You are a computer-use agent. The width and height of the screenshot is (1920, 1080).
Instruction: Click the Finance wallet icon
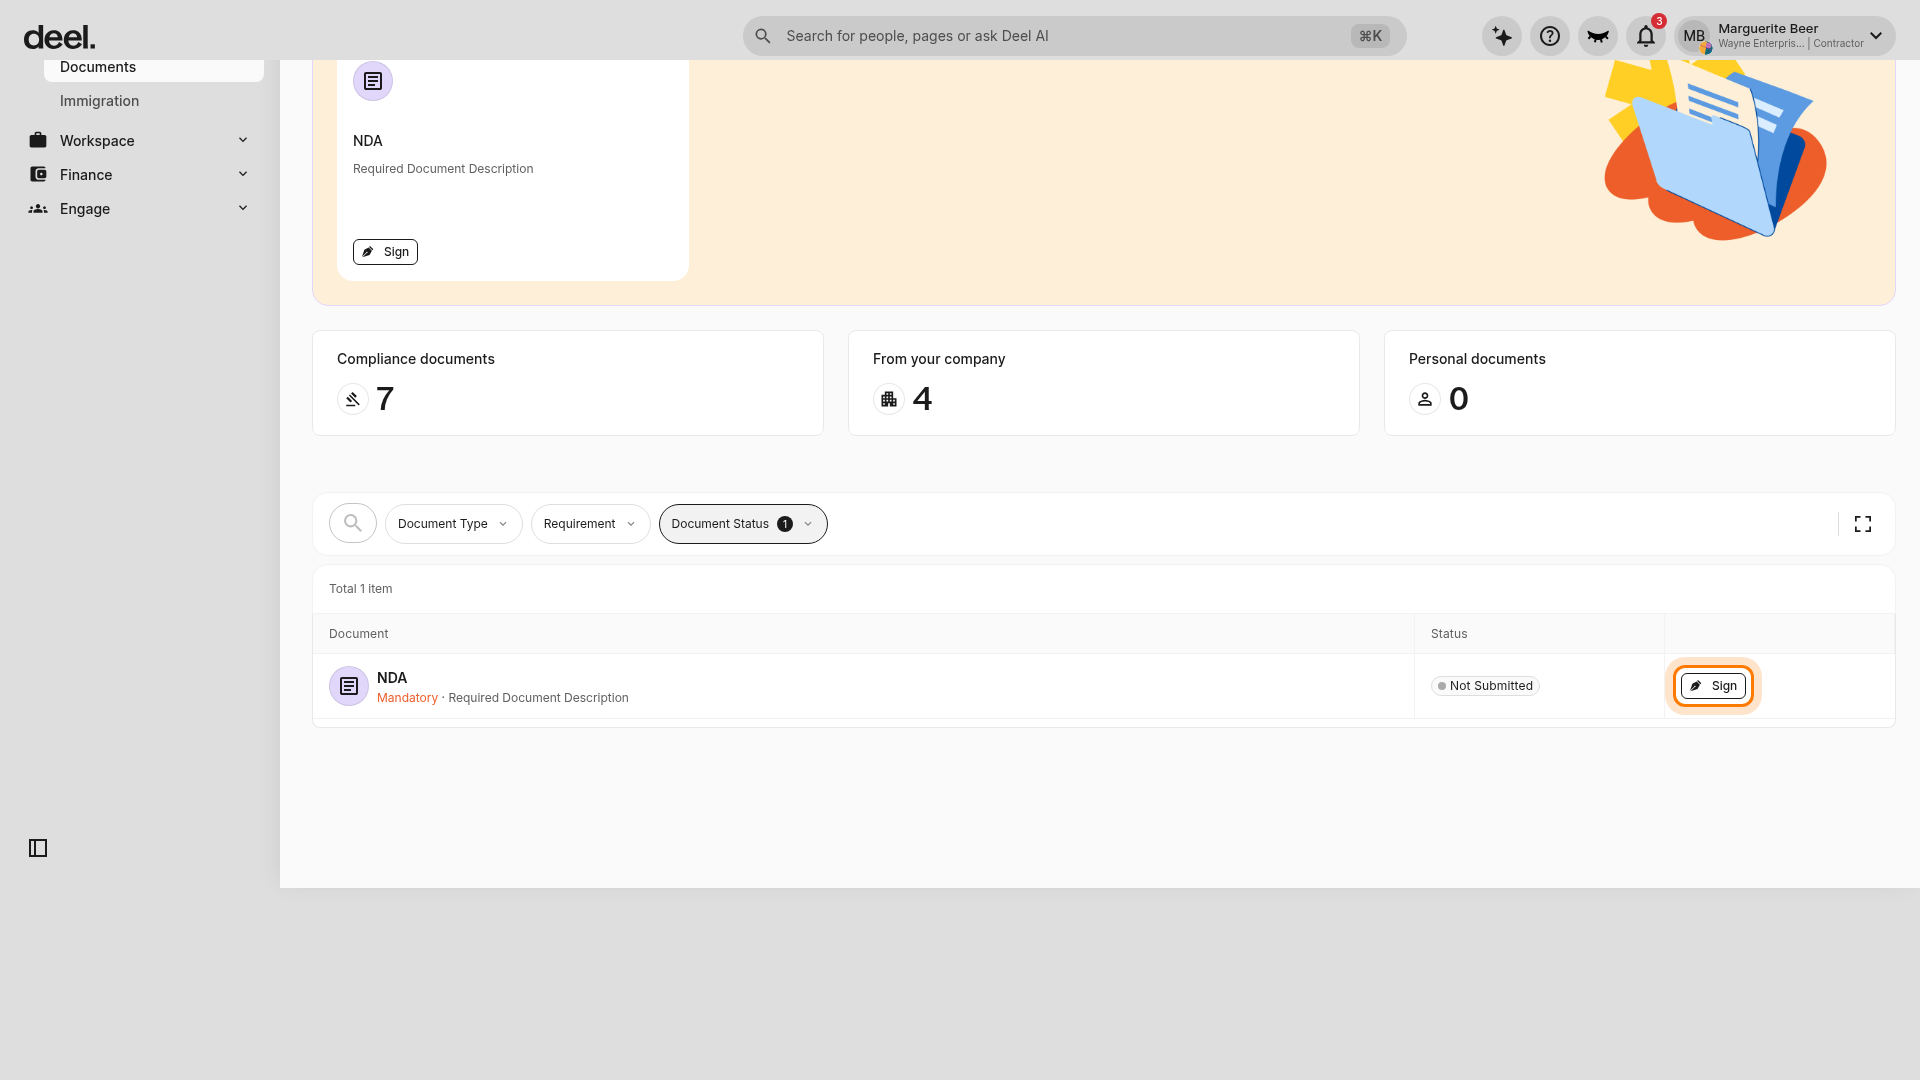pos(38,174)
